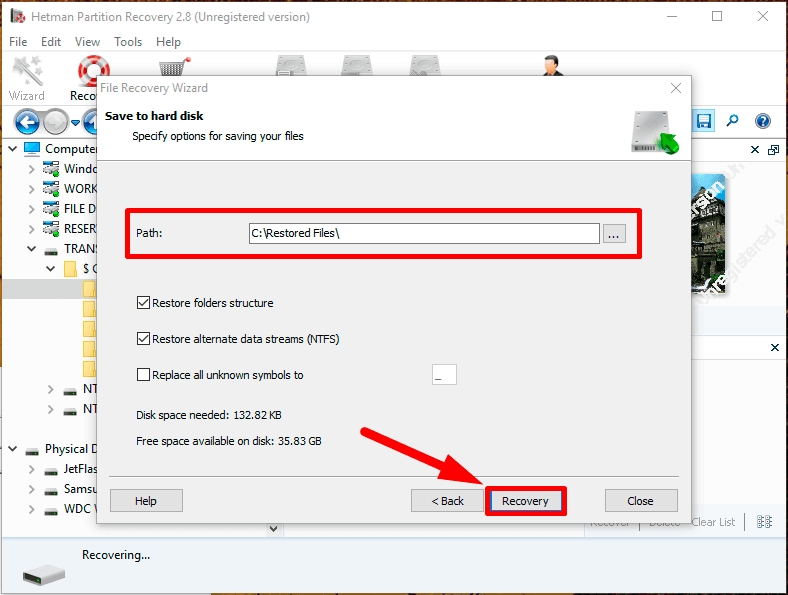This screenshot has height=595, width=788.
Task: Click Clear List in the recovery list
Action: click(713, 522)
